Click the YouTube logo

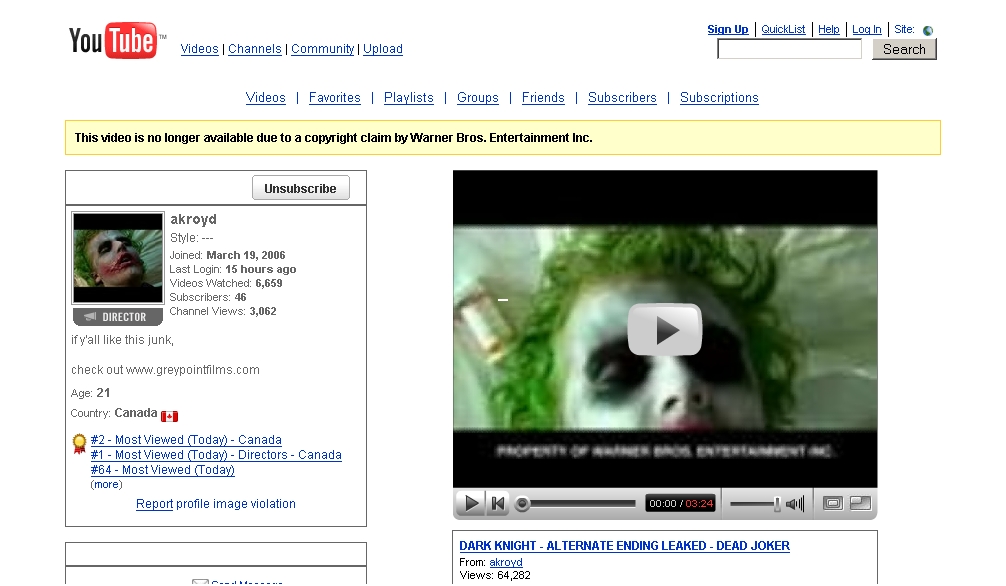click(117, 40)
